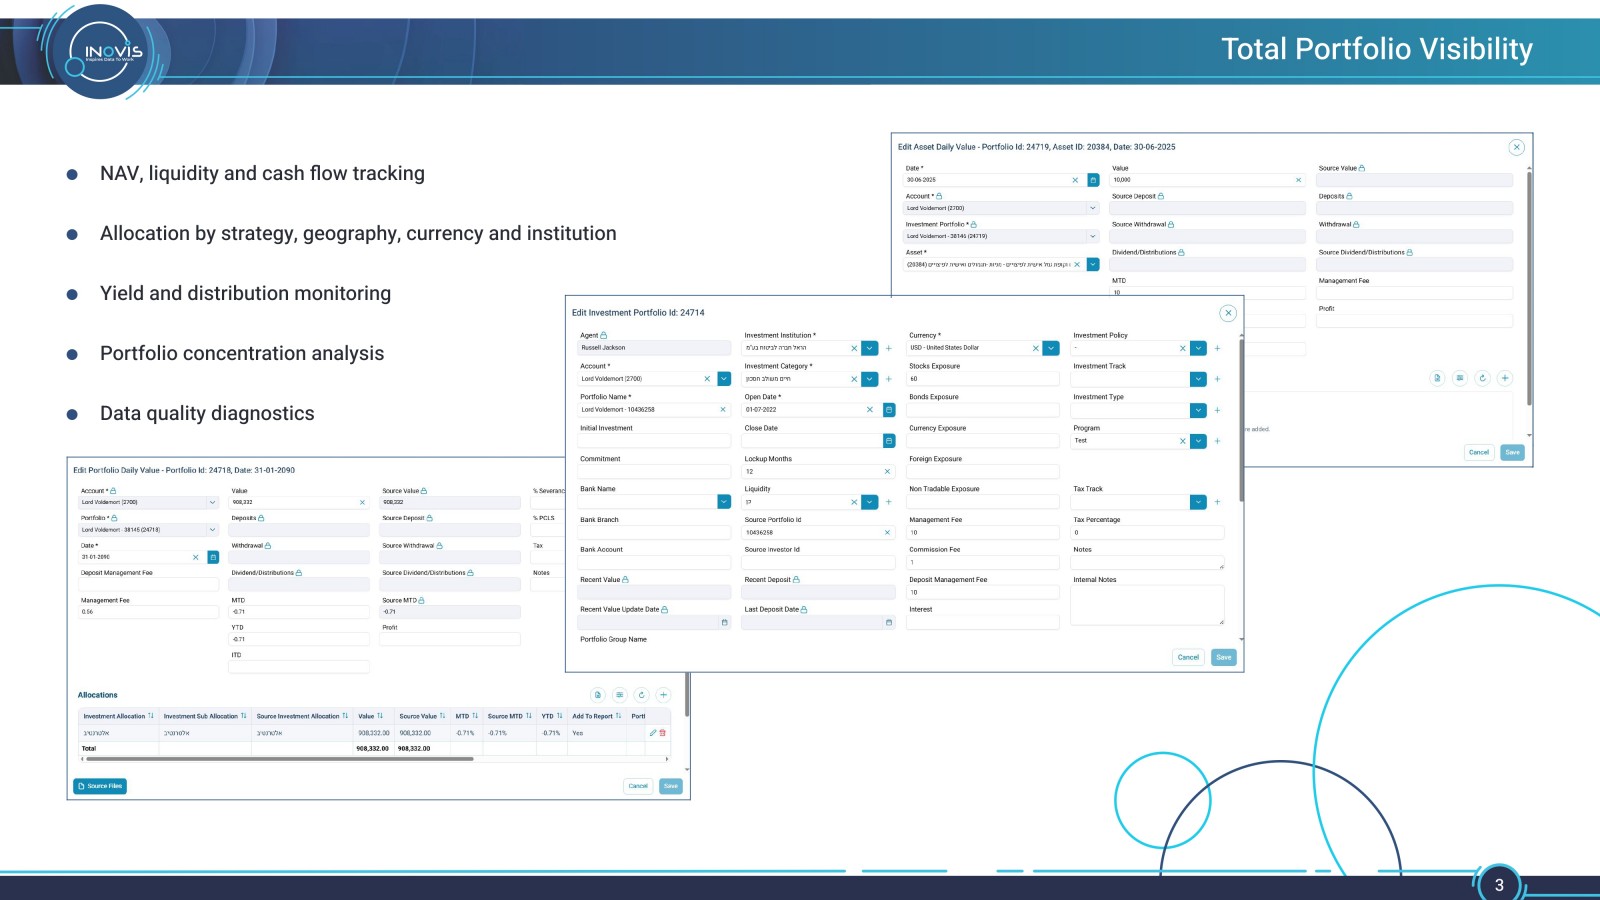1600x900 pixels.
Task: Add a new Tax Track with plus icon
Action: (1217, 502)
